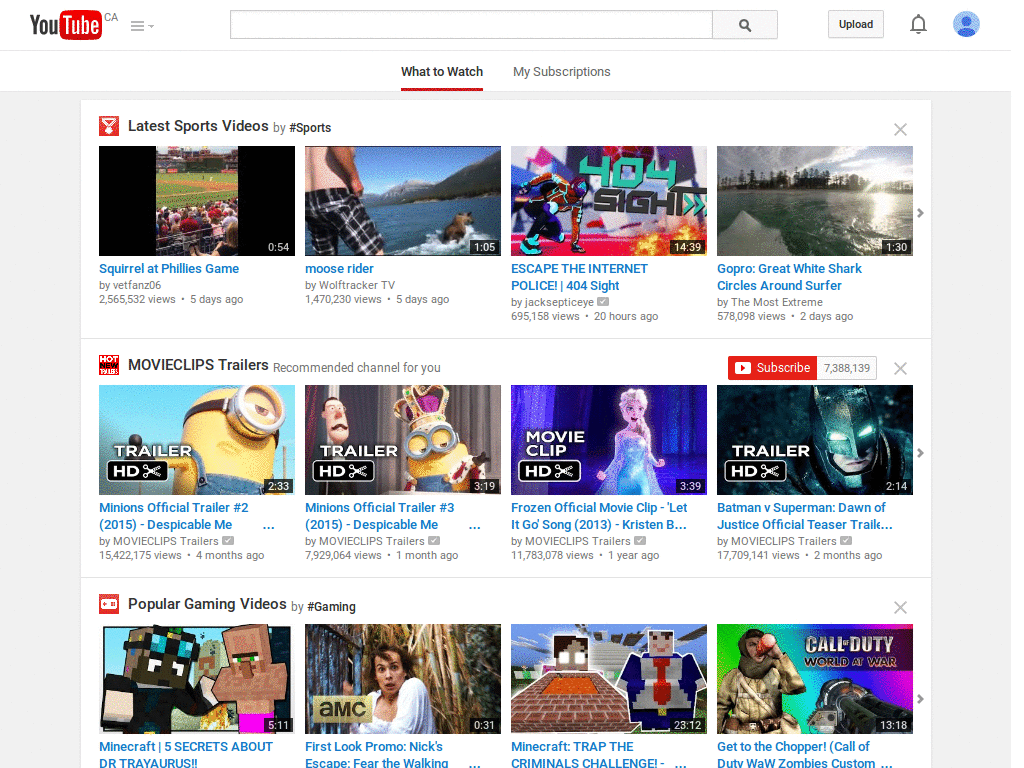
Task: Open the MOVIECLIPS Trailers heading
Action: pyautogui.click(x=199, y=365)
